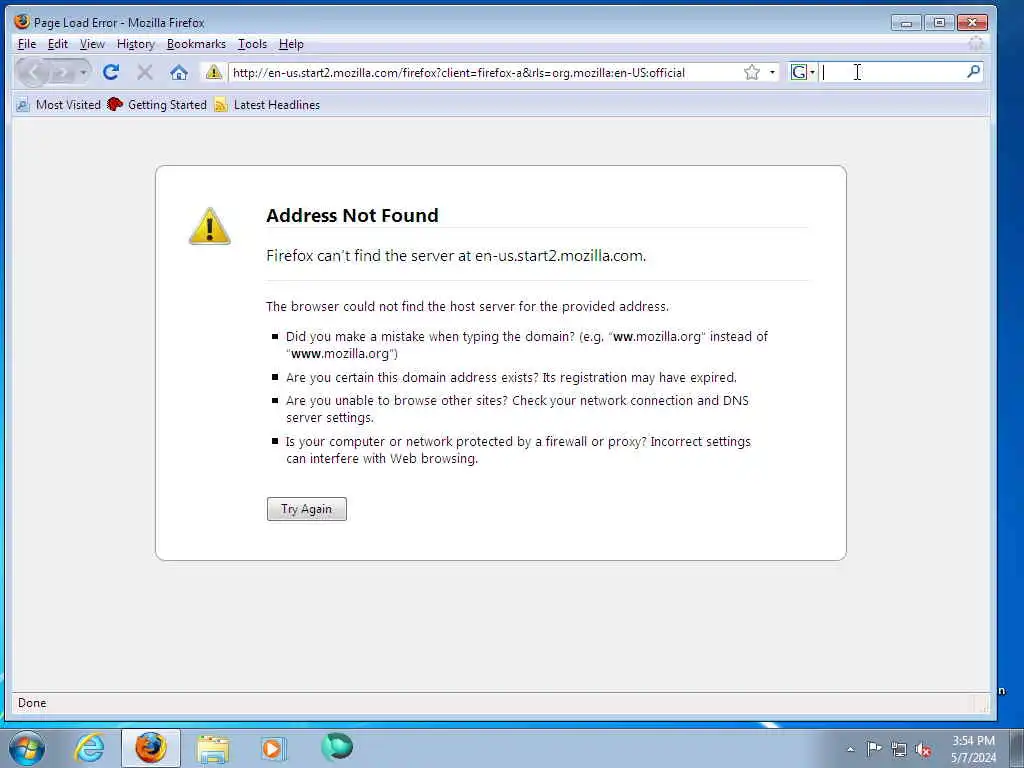Click the Stop loading X icon
Screen dimensions: 1024x768
(x=145, y=72)
